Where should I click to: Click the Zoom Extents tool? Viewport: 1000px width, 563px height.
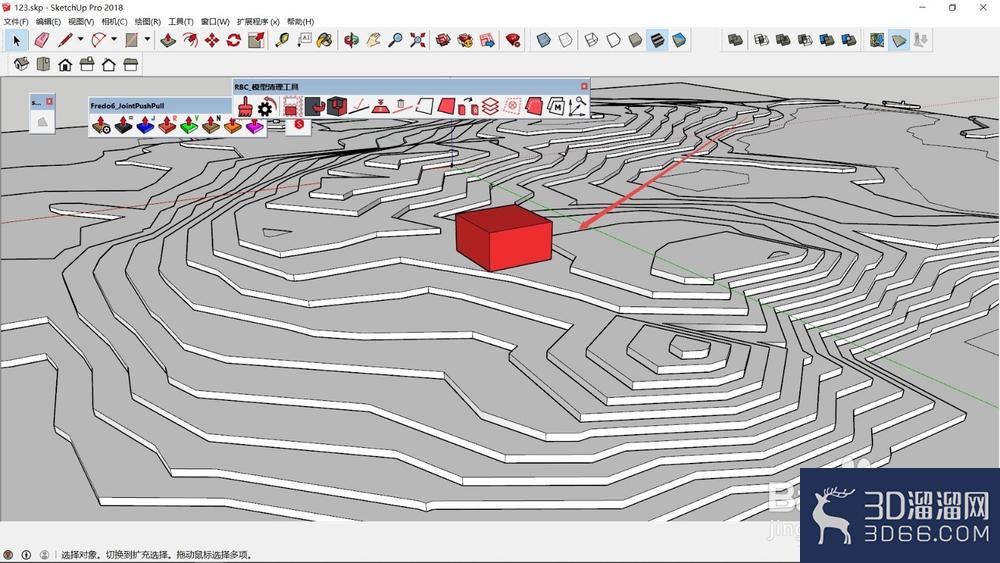click(x=418, y=40)
